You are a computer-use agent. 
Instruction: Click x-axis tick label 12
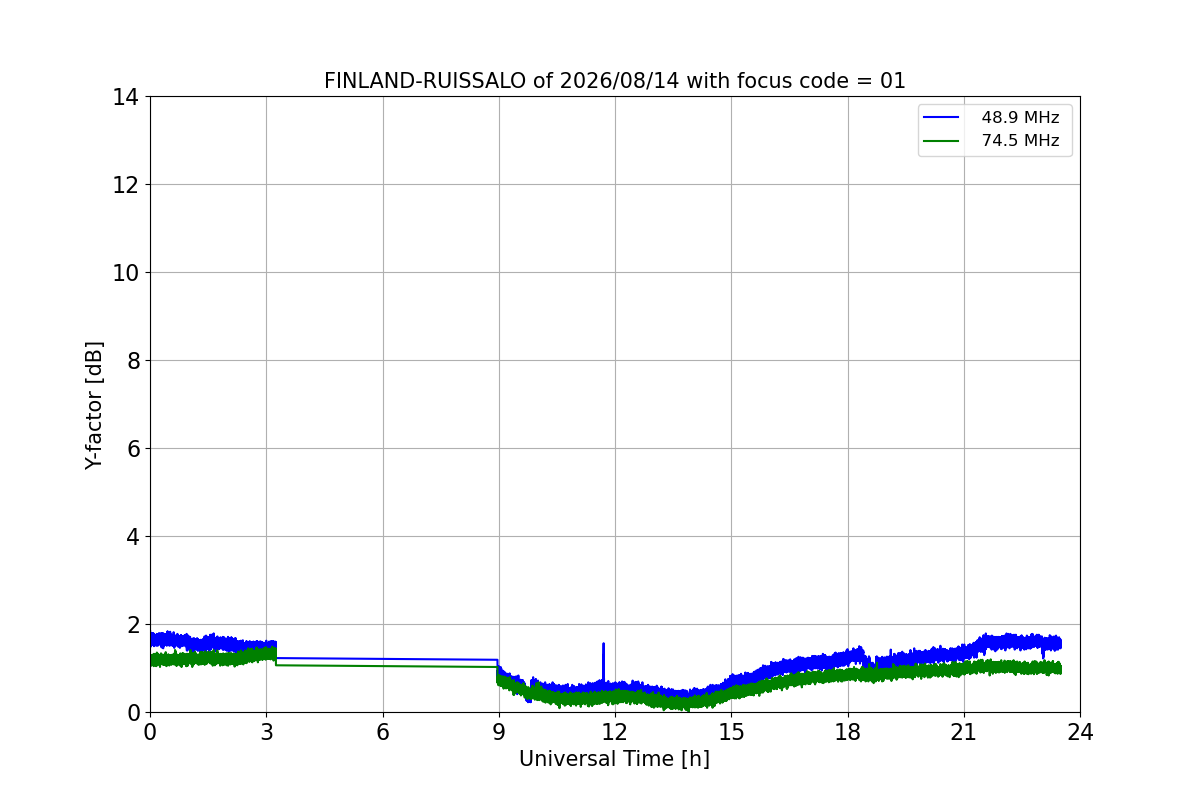pyautogui.click(x=615, y=732)
